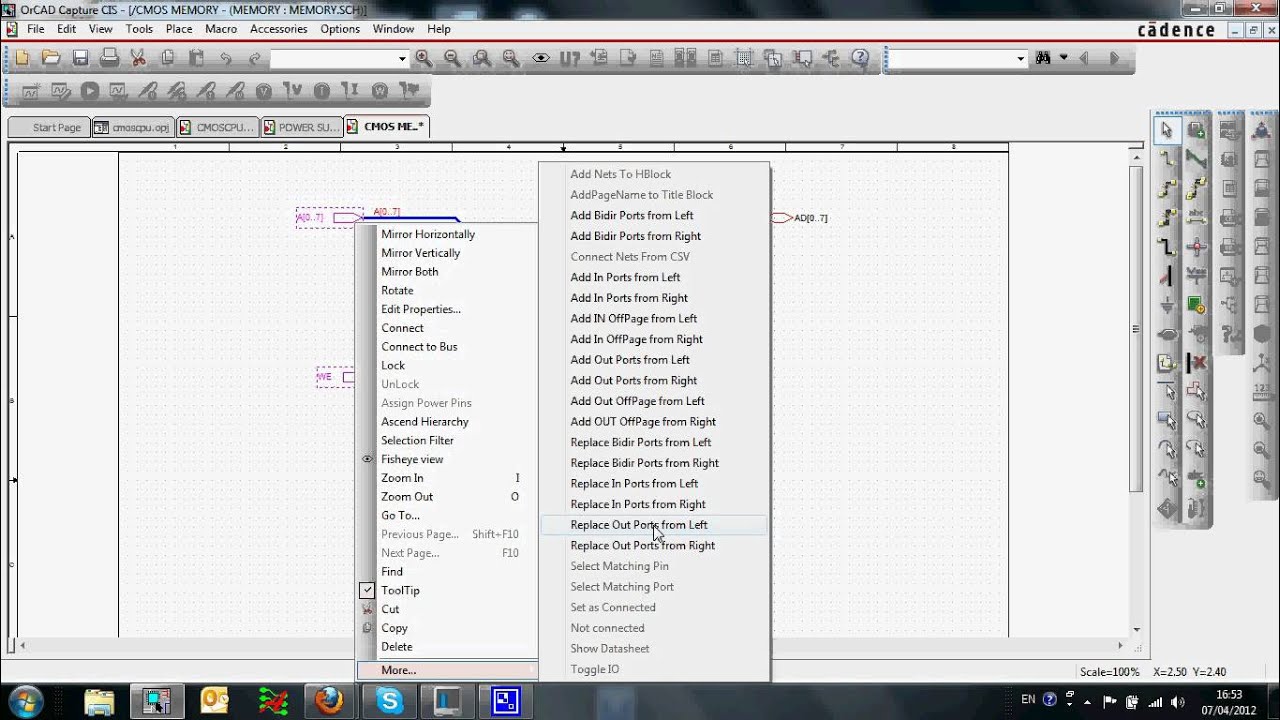Click the Place Wire tool icon
The image size is (1280, 720).
pyautogui.click(x=1166, y=159)
